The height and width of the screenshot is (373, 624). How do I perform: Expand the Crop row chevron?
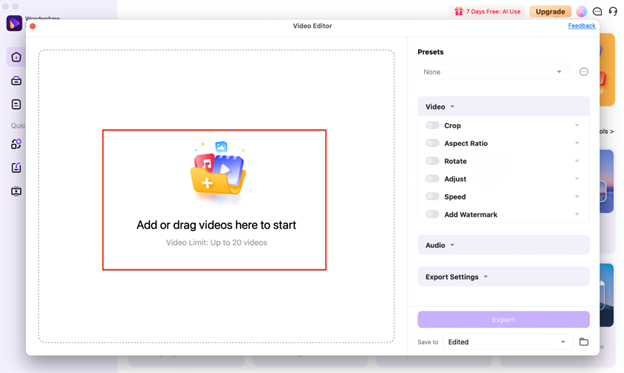[x=577, y=125]
